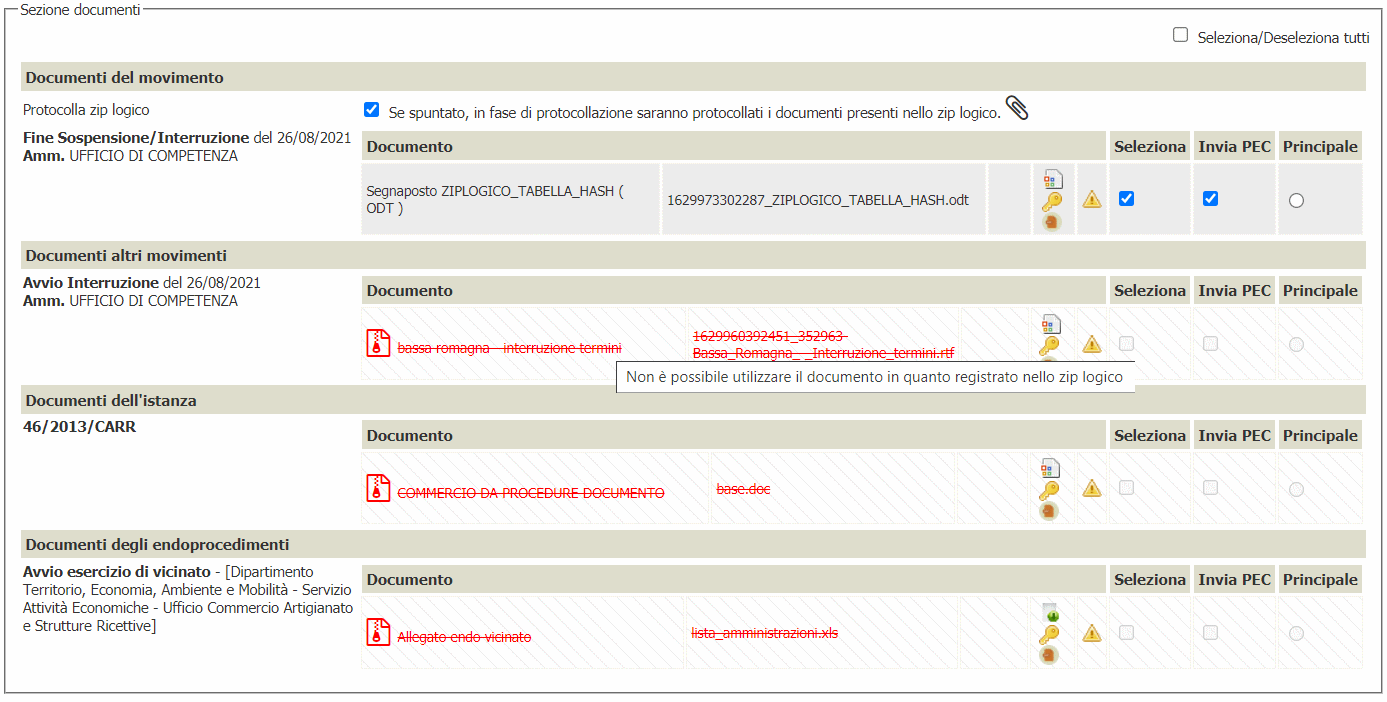Image resolution: width=1387 pixels, height=702 pixels.
Task: Toggle the Seleziona/Deseleziona tutti checkbox
Action: [x=1181, y=35]
